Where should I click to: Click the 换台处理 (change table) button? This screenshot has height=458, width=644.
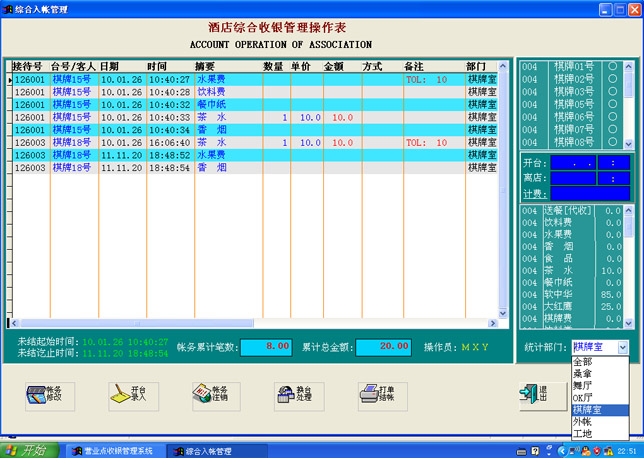click(x=300, y=396)
